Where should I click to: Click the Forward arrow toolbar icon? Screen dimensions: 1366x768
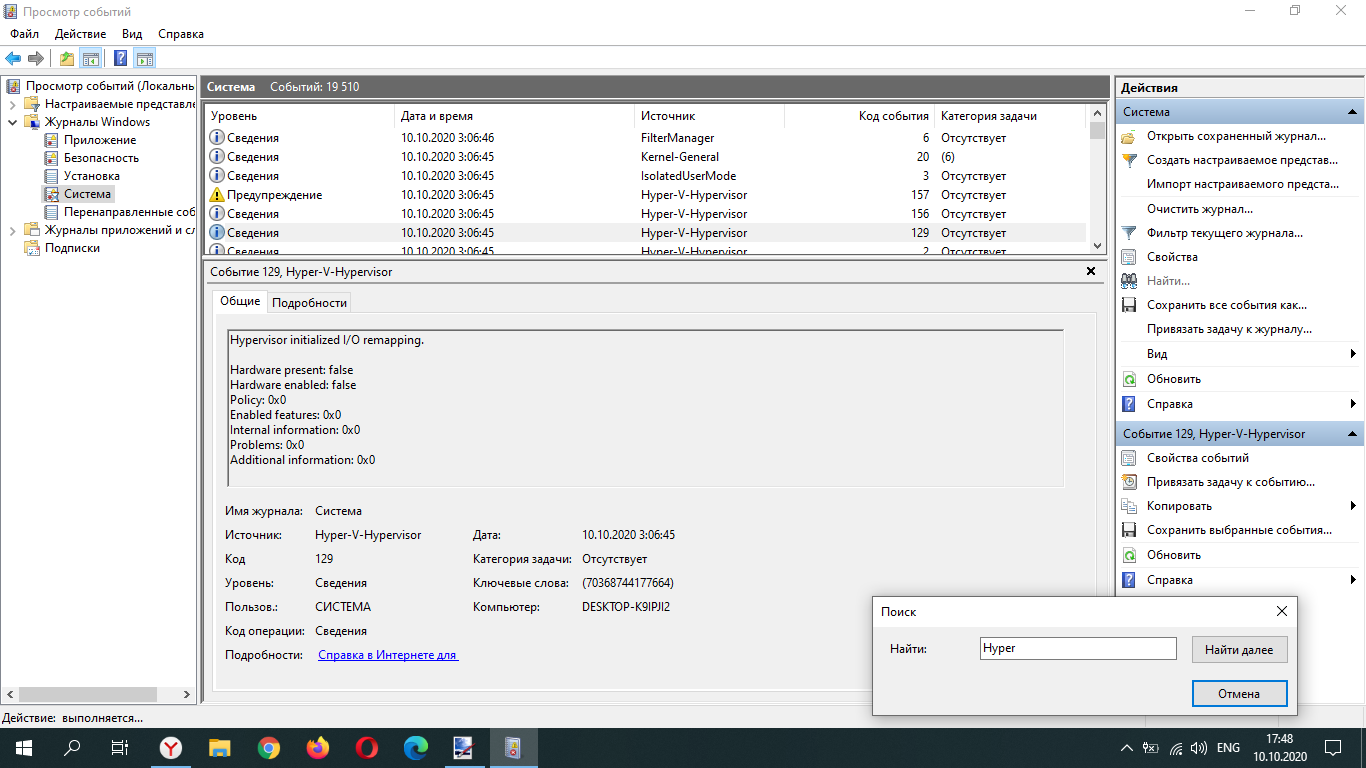coord(36,58)
